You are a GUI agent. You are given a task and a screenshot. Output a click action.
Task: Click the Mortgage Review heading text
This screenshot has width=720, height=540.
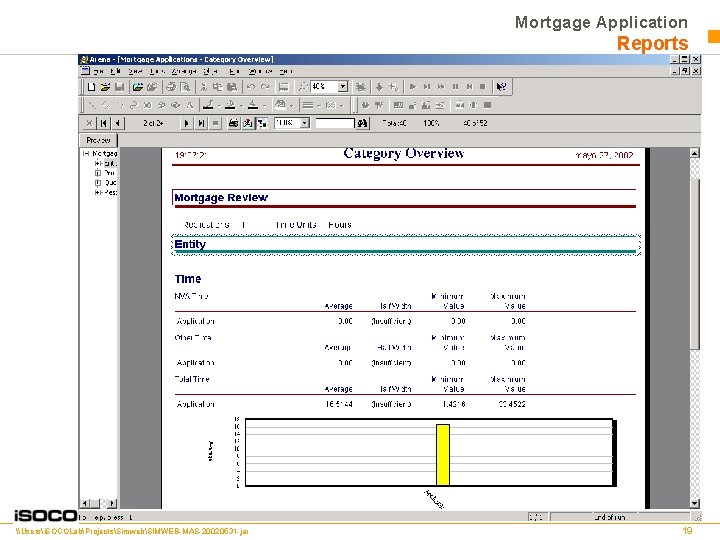[221, 197]
